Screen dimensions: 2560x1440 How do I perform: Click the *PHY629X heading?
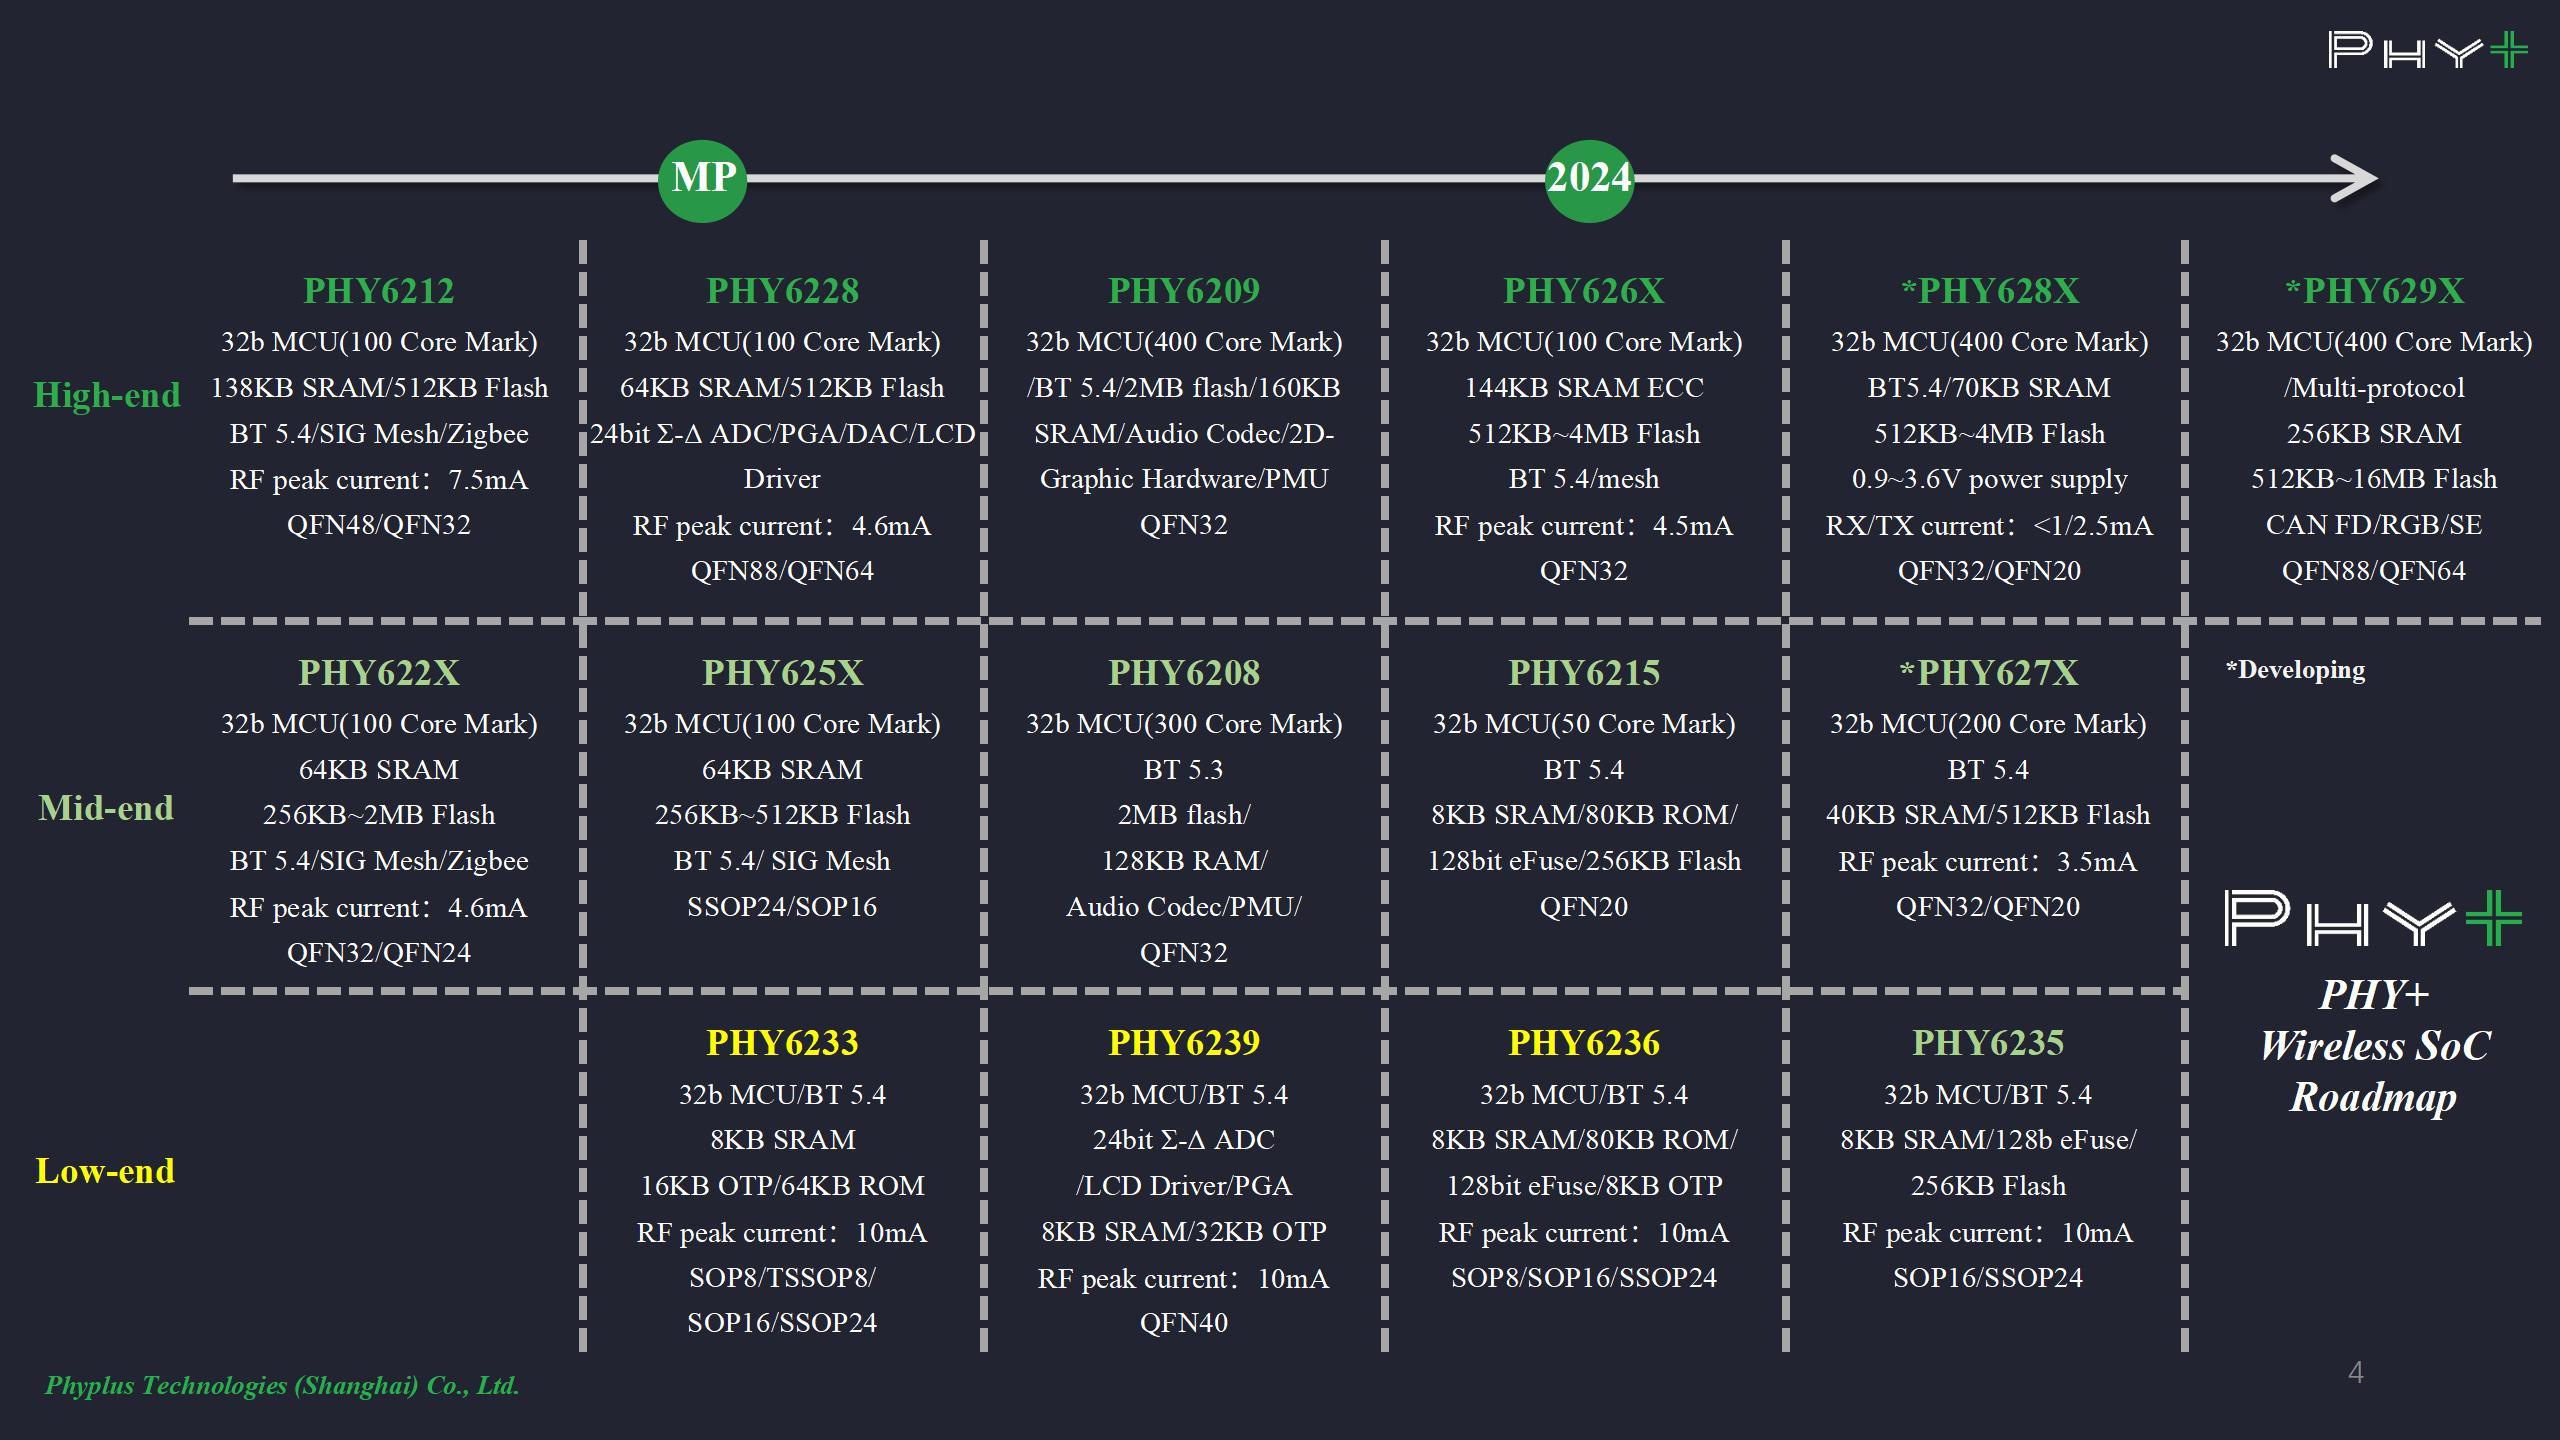(x=2374, y=291)
